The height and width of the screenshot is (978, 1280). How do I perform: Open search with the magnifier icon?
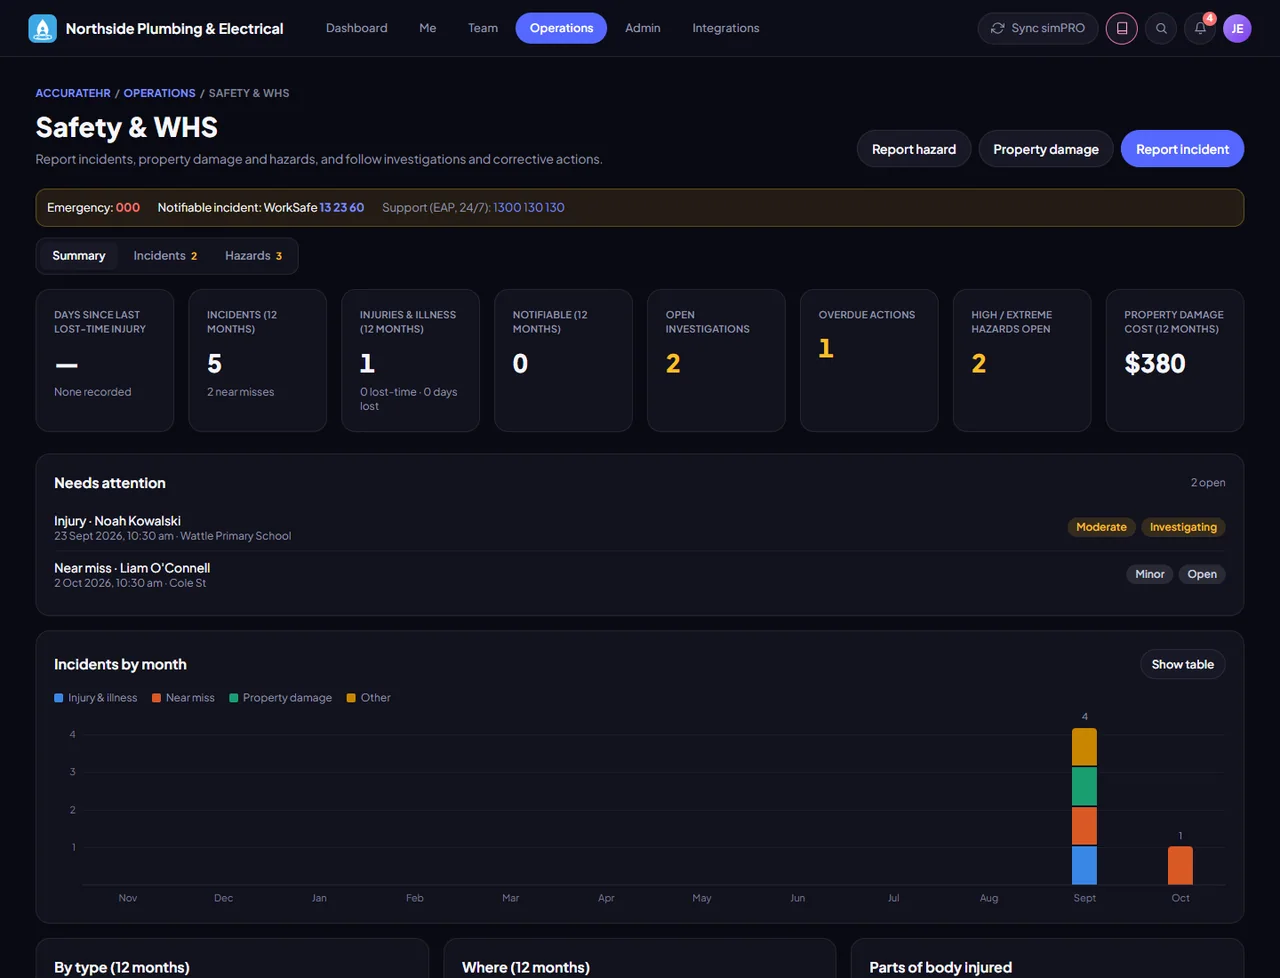coord(1161,28)
